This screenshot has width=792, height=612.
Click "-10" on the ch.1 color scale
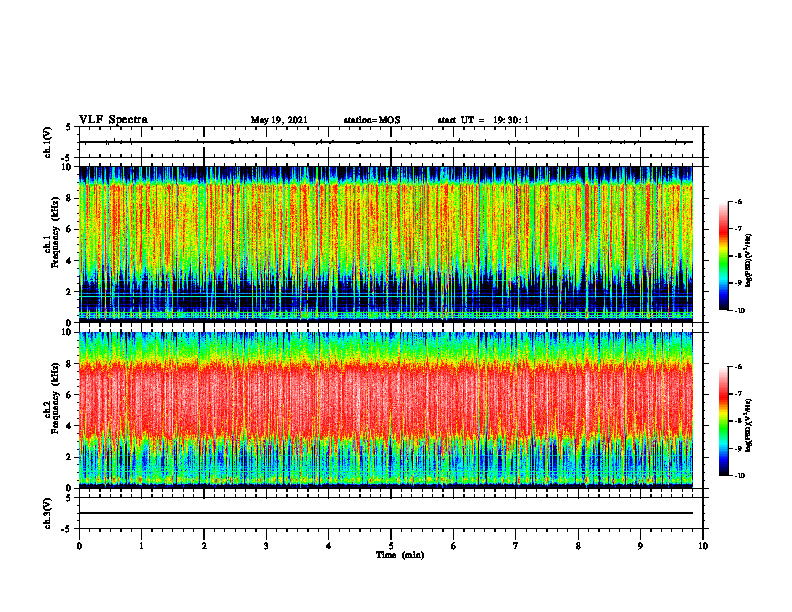pyautogui.click(x=739, y=311)
